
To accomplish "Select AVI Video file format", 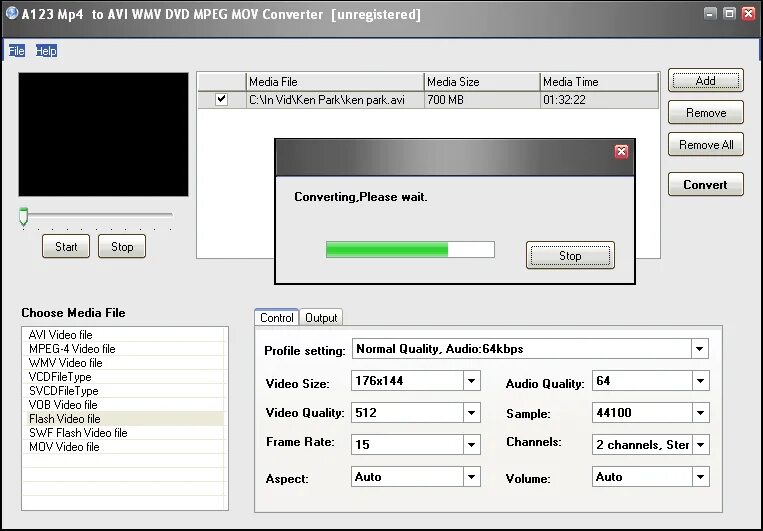I will pos(123,334).
